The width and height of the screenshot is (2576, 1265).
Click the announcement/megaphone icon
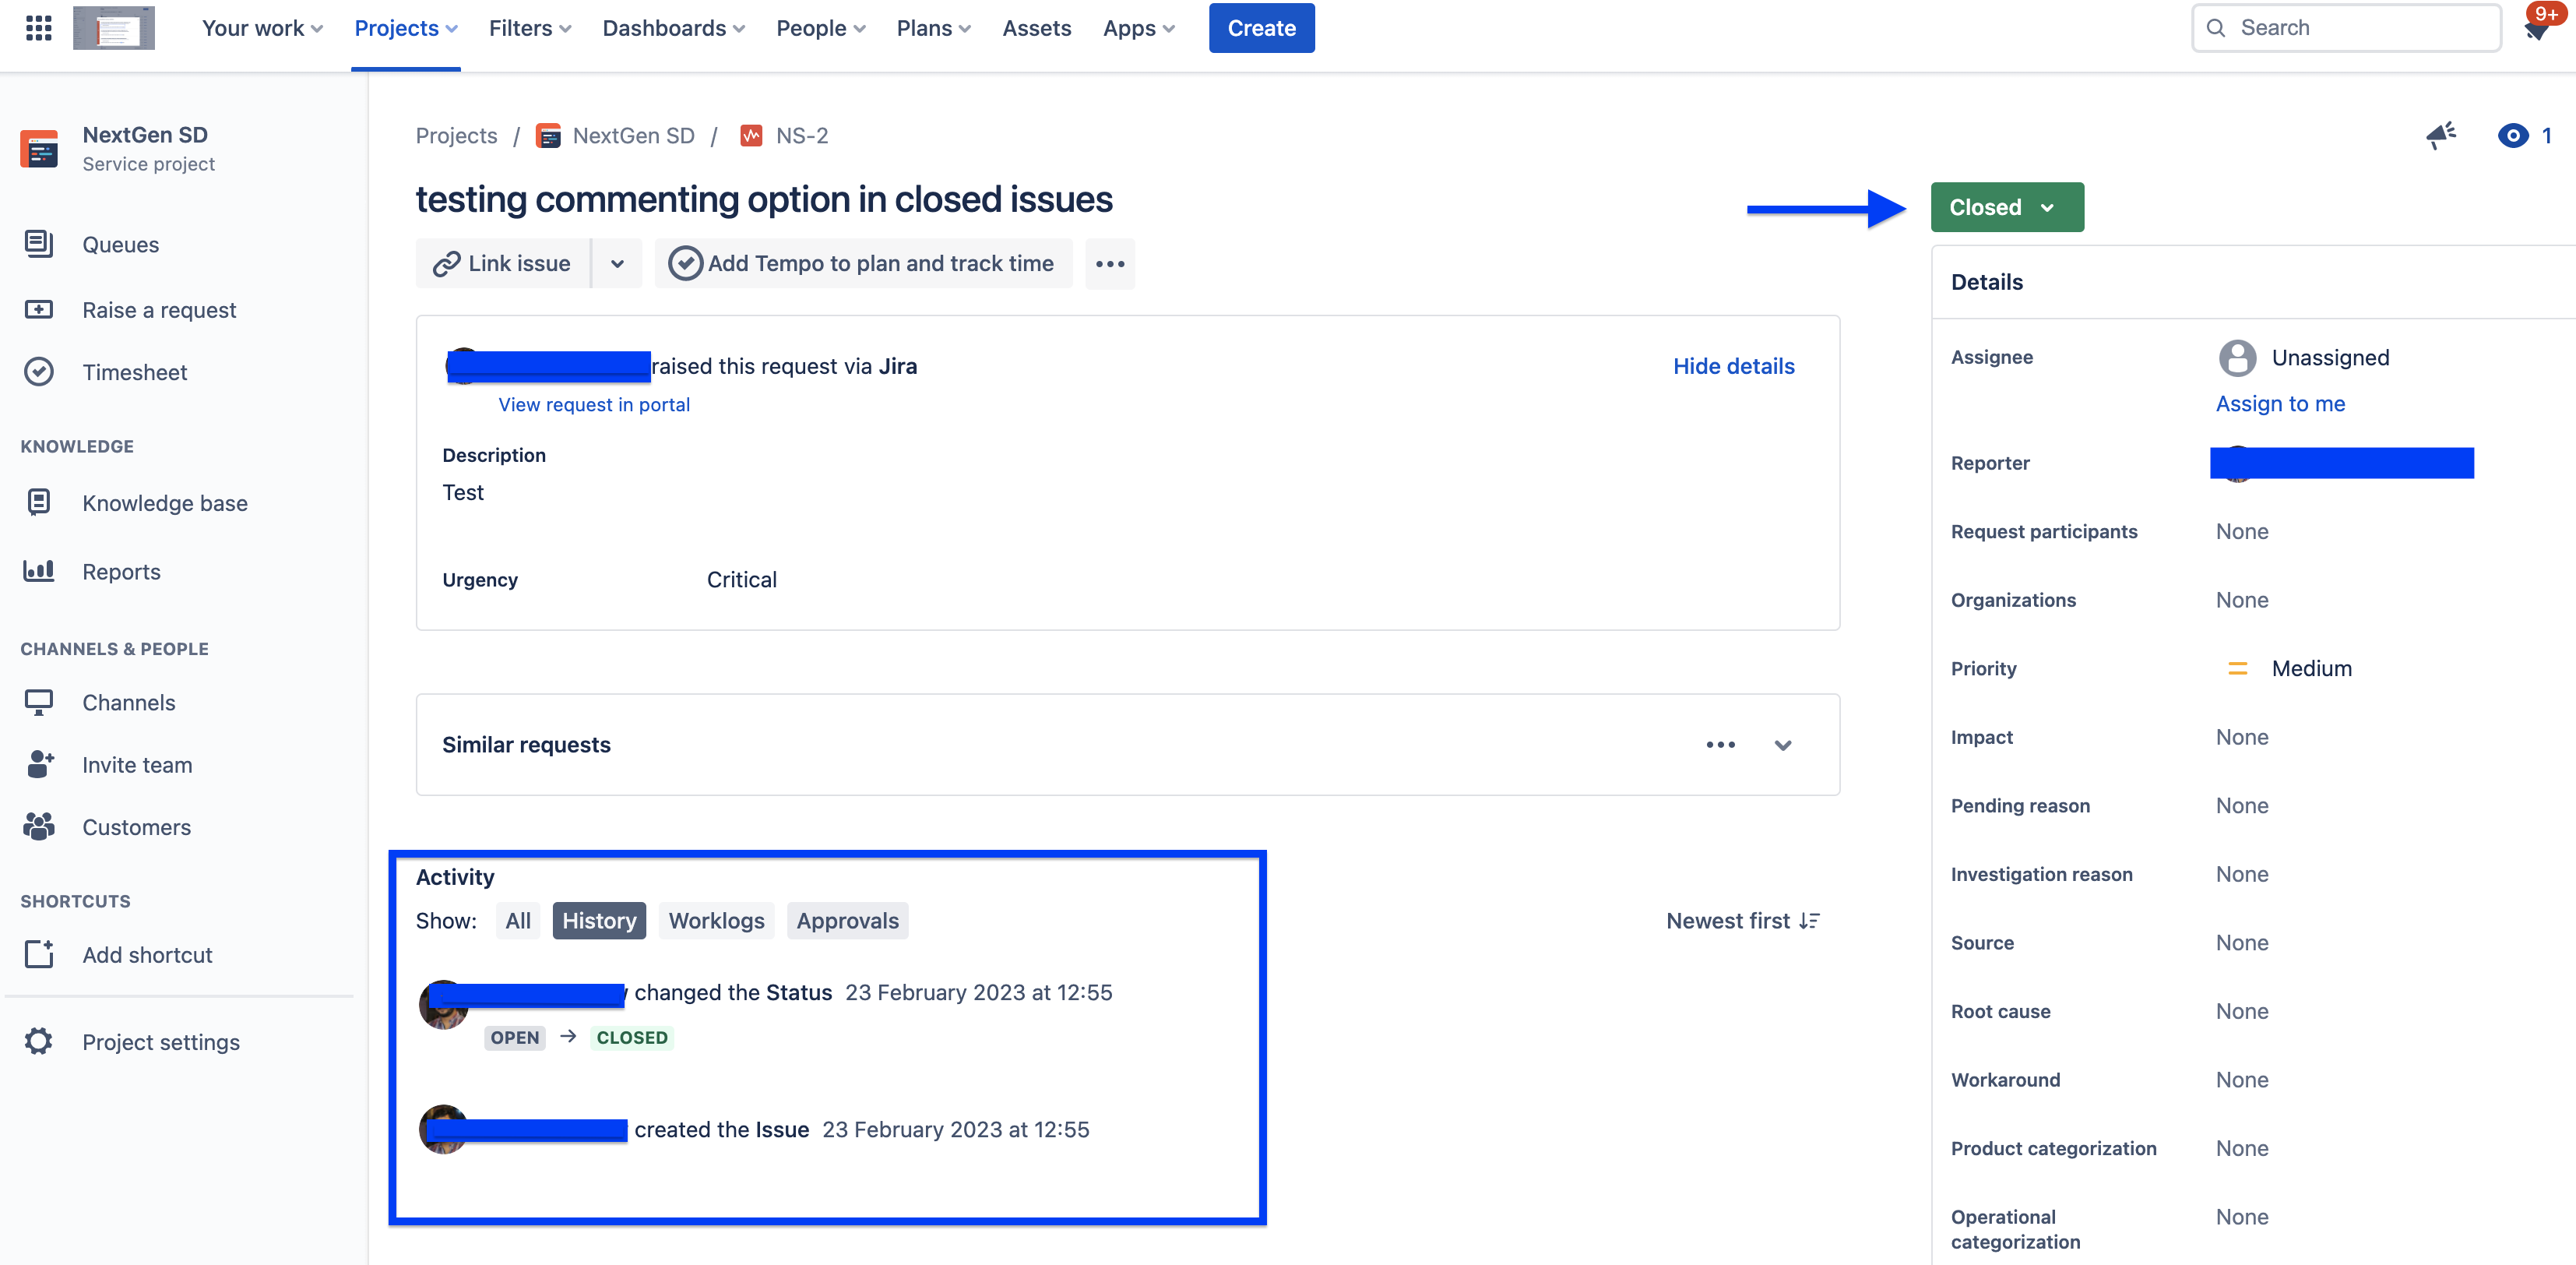pos(2443,135)
